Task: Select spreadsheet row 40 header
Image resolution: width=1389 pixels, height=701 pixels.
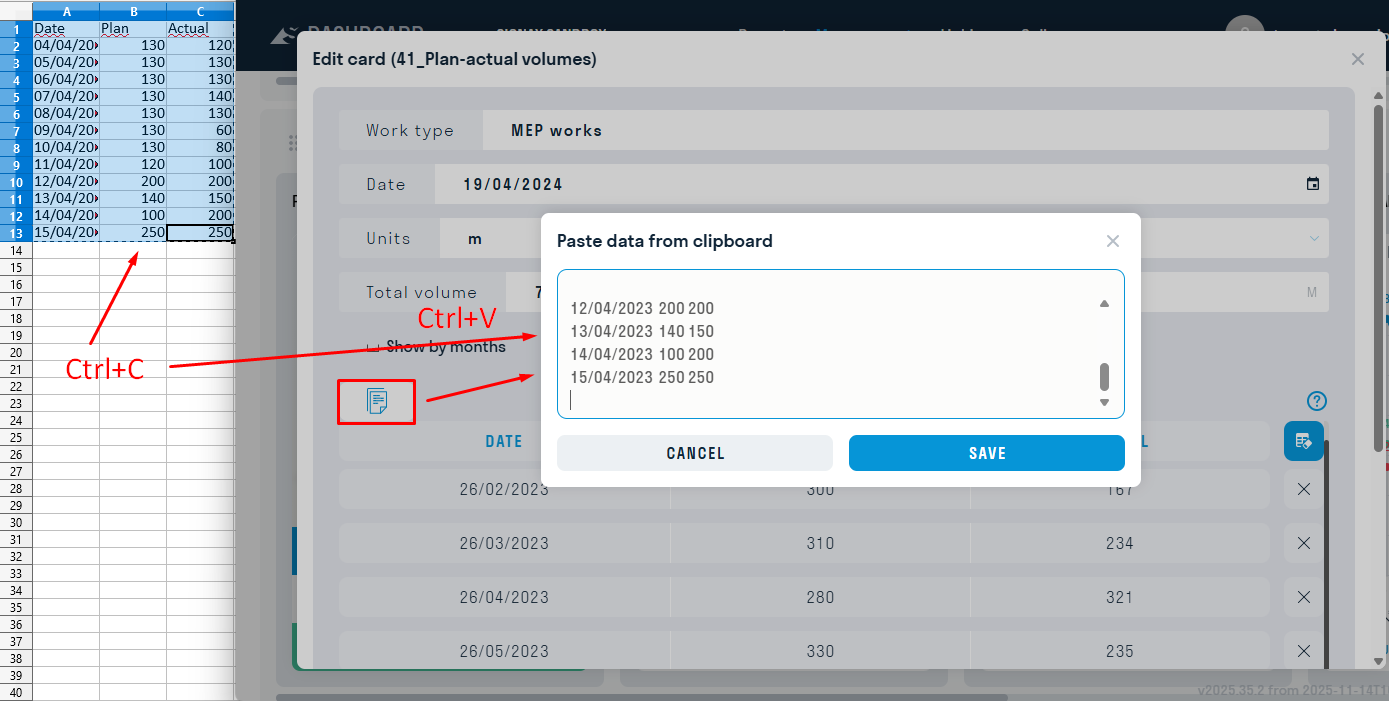Action: 16,692
